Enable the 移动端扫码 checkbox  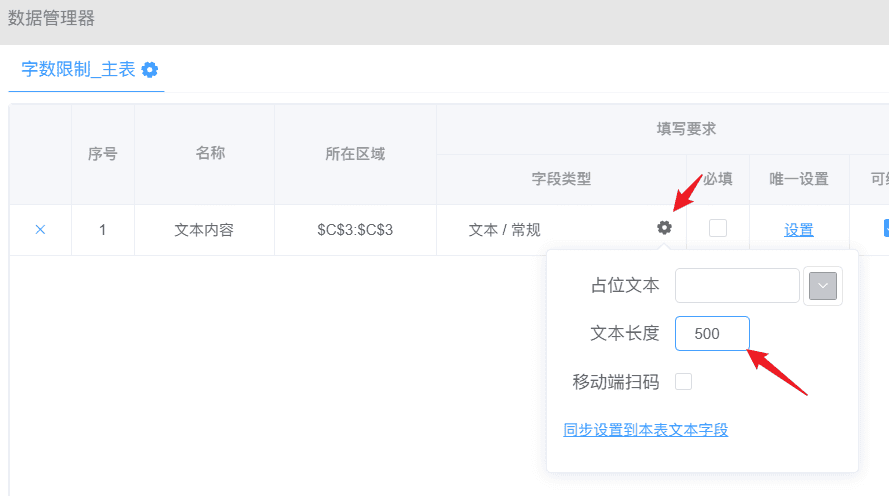[683, 381]
